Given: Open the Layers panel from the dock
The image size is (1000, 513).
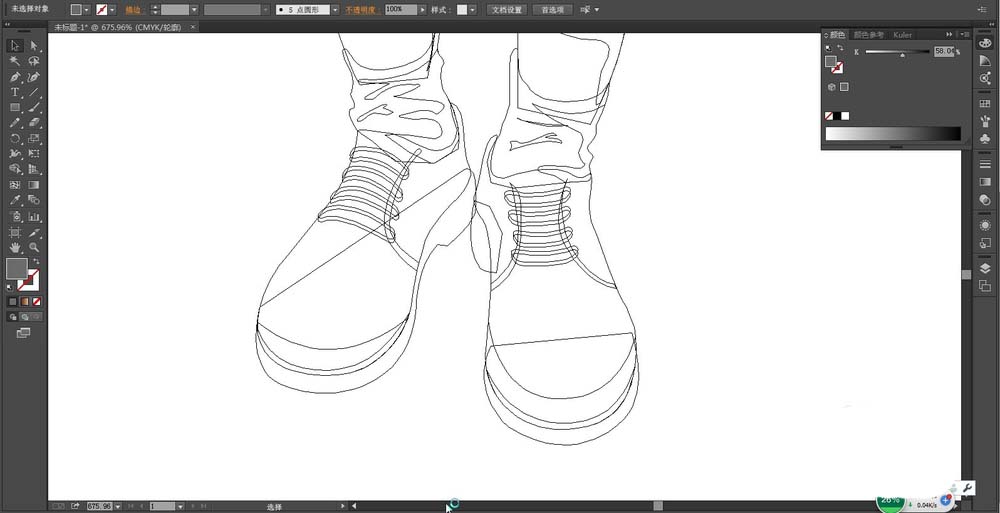Looking at the screenshot, I should pos(985,269).
